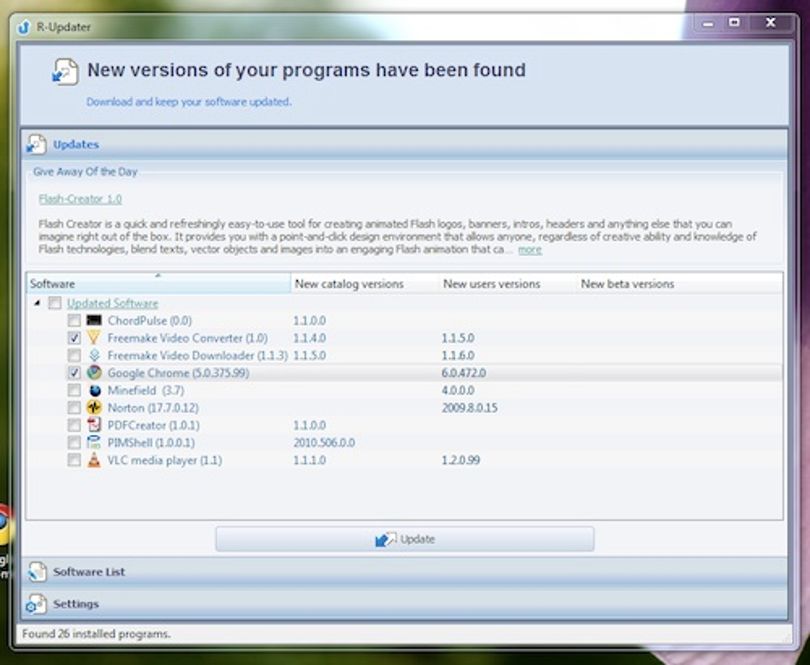Click the Norton program icon

pos(94,407)
